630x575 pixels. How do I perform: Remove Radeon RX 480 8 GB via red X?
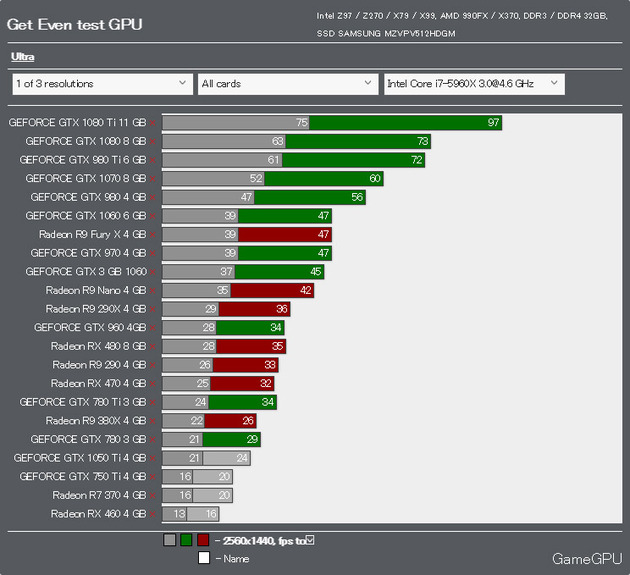153,346
